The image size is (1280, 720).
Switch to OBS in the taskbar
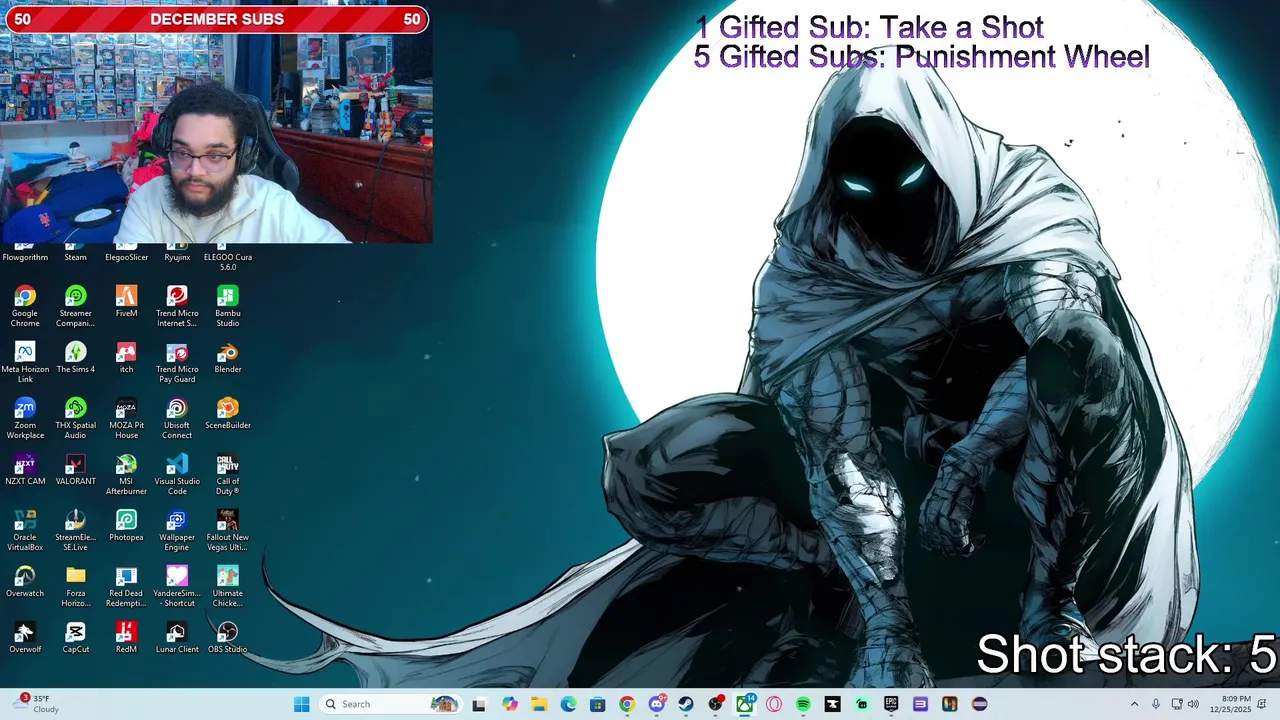click(x=715, y=704)
